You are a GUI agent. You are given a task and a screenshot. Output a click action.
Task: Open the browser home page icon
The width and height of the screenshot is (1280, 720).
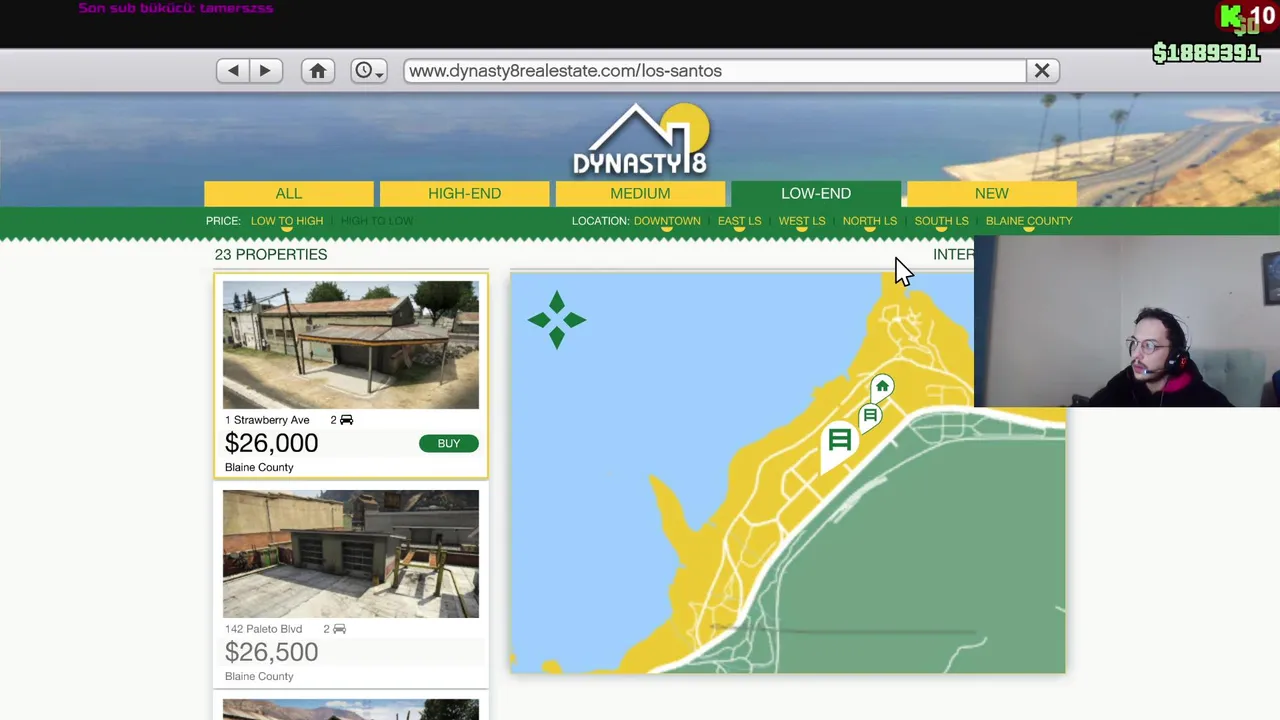coord(318,71)
